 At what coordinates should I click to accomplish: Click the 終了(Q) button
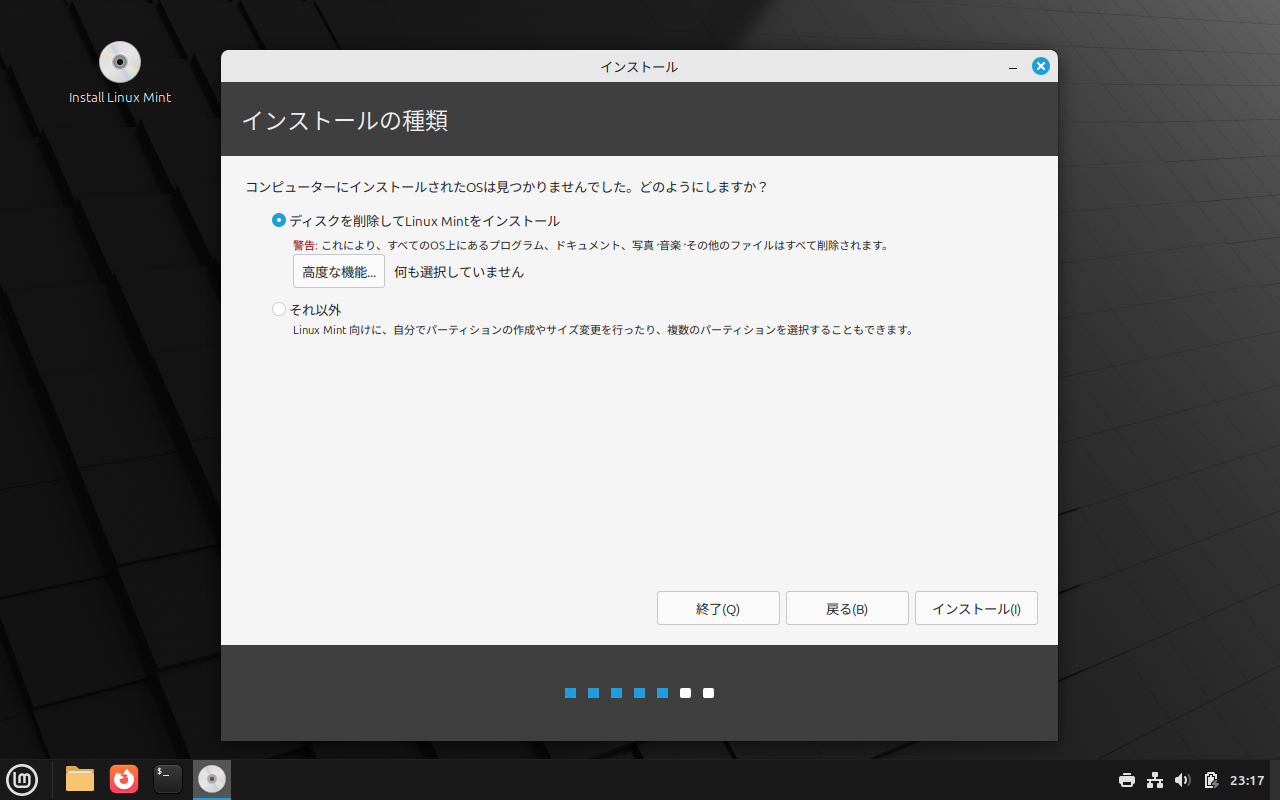pyautogui.click(x=718, y=608)
